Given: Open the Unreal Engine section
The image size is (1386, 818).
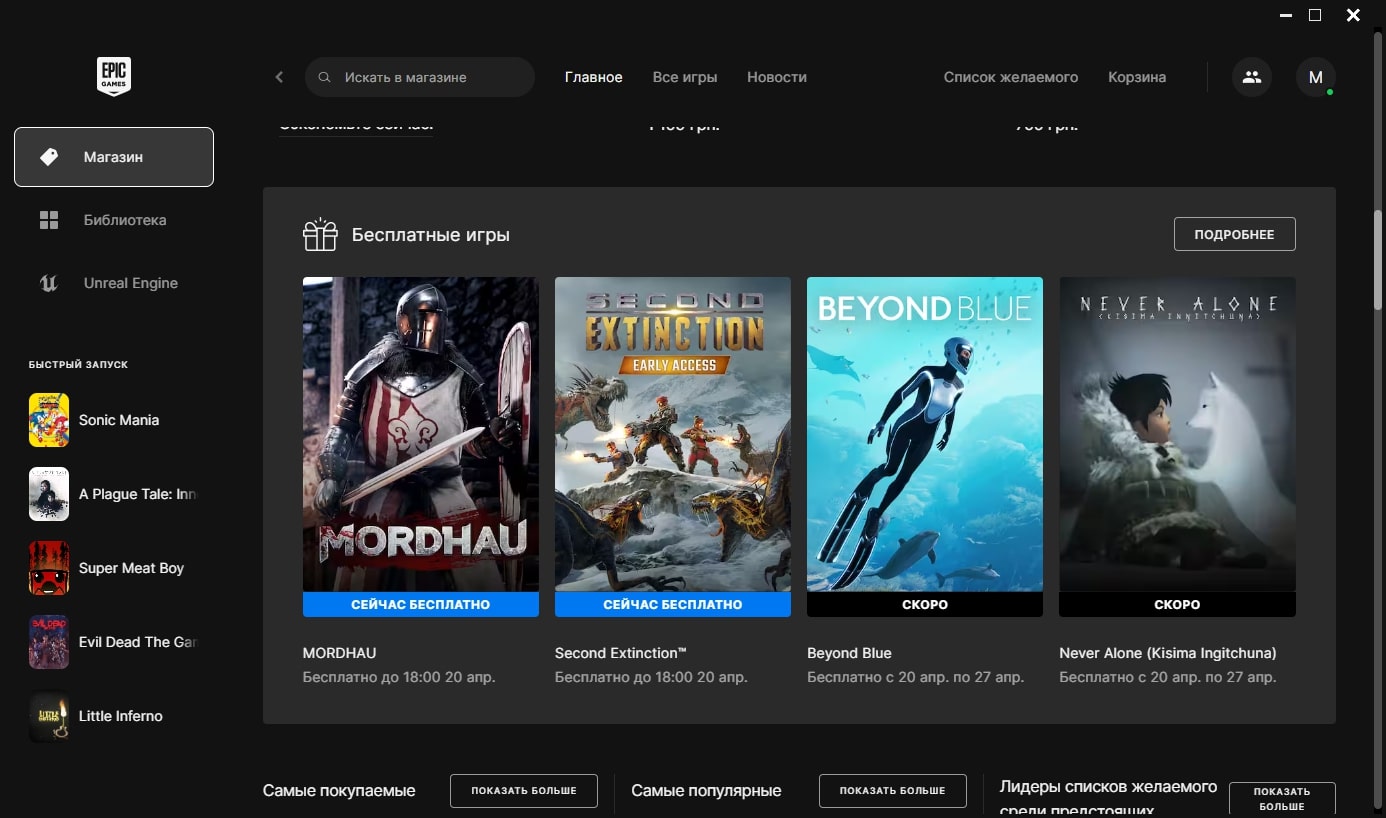Looking at the screenshot, I should (114, 283).
